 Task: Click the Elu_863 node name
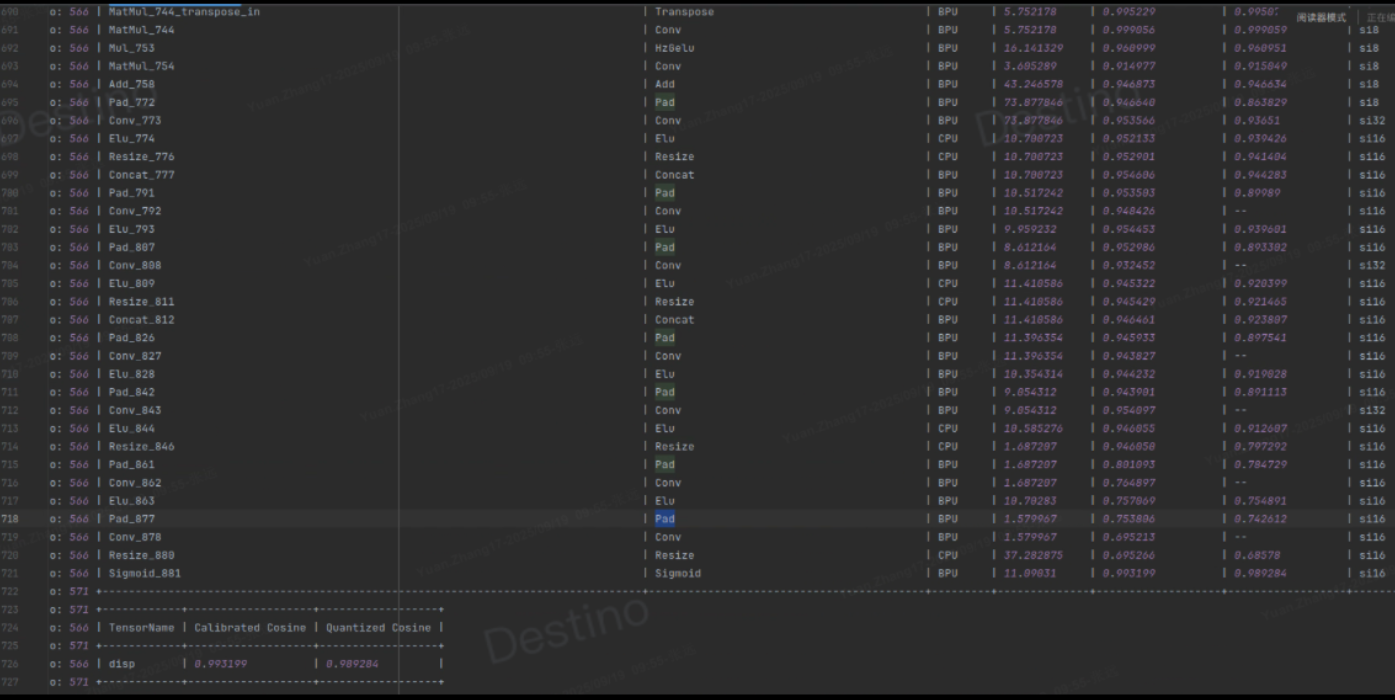pos(132,501)
